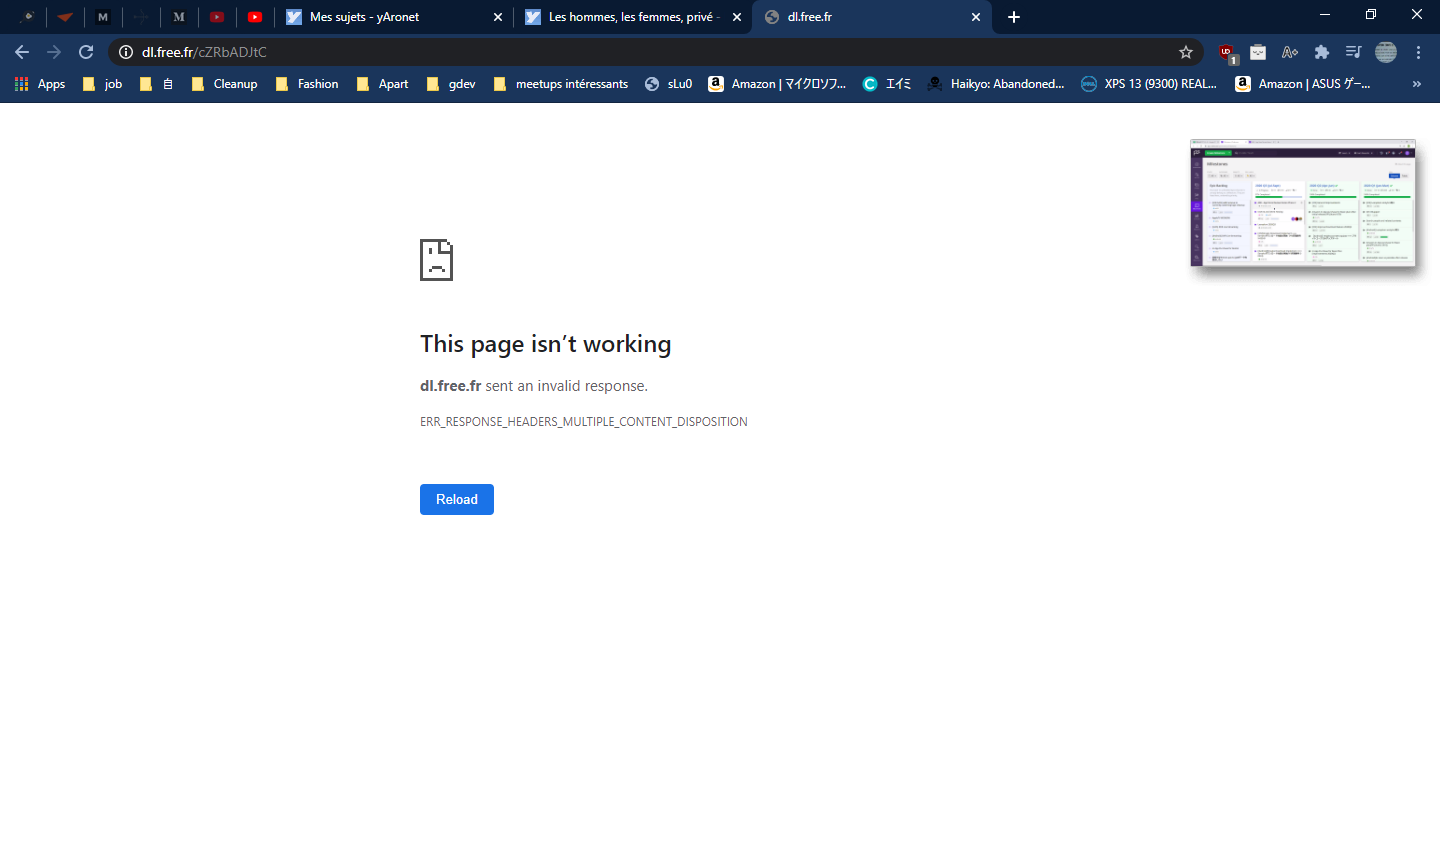Switch to the Mes sujets - yAronet tab
Screen dimensions: 1440x860
coord(365,17)
